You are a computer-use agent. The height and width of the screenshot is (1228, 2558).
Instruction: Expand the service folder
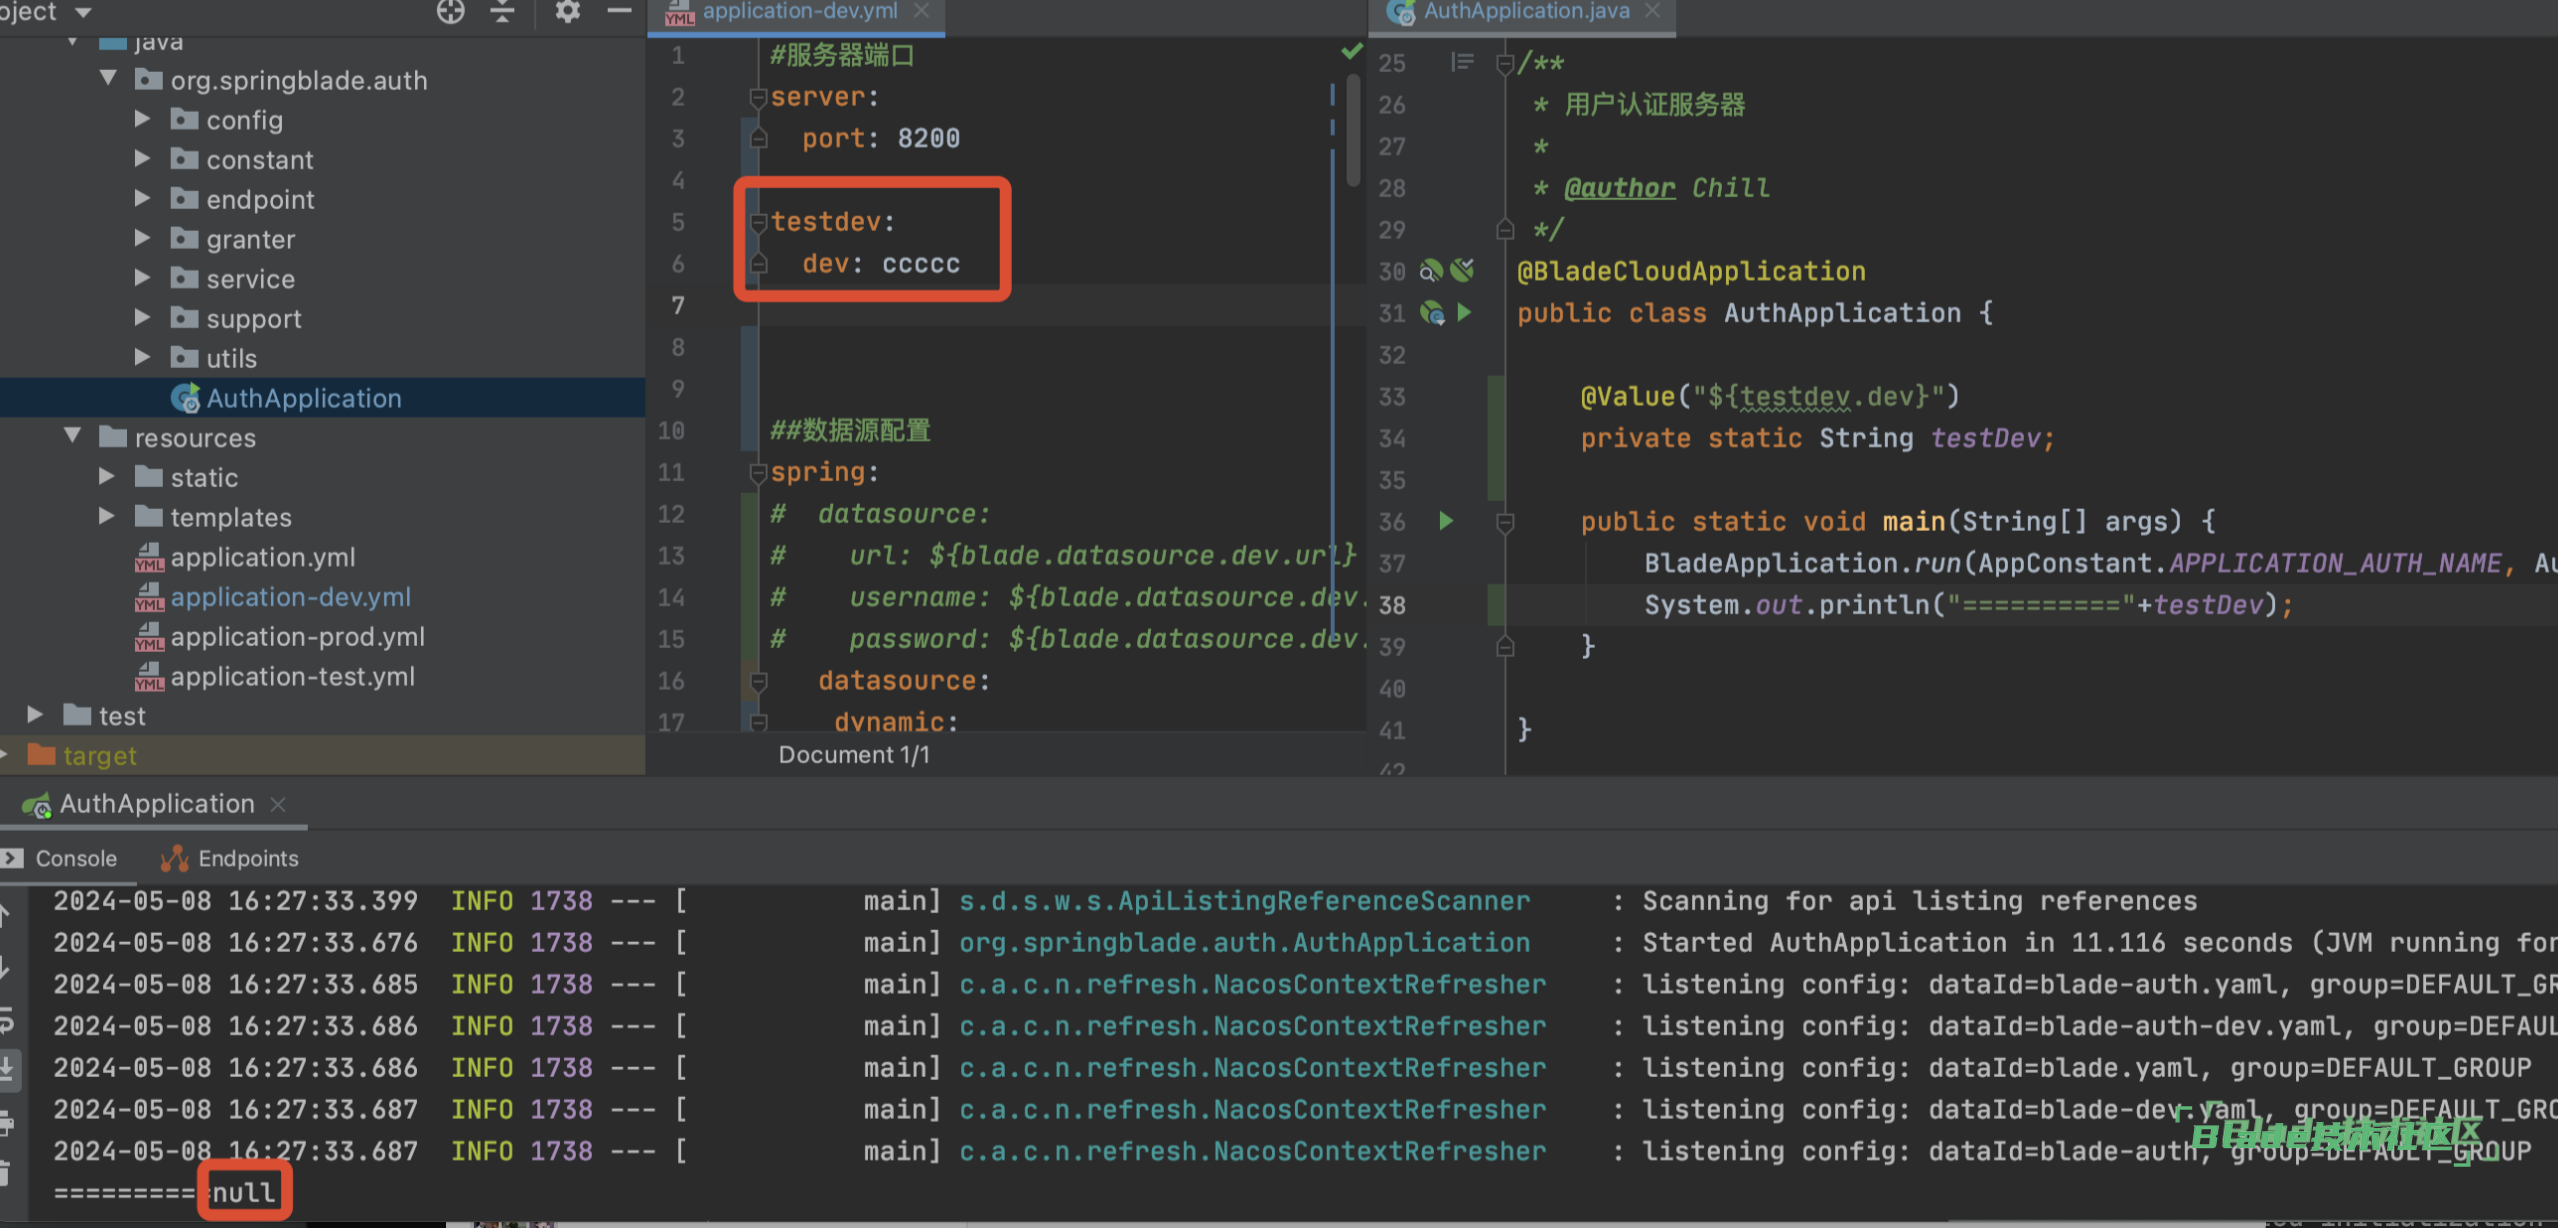point(142,277)
